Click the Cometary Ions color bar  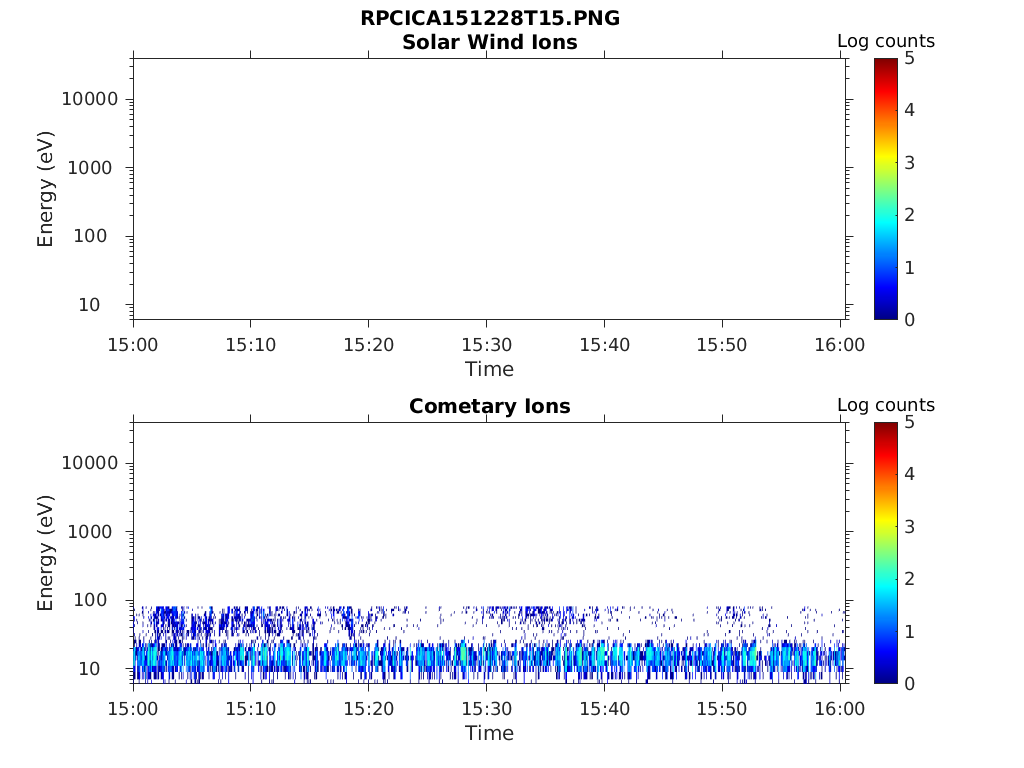[886, 552]
